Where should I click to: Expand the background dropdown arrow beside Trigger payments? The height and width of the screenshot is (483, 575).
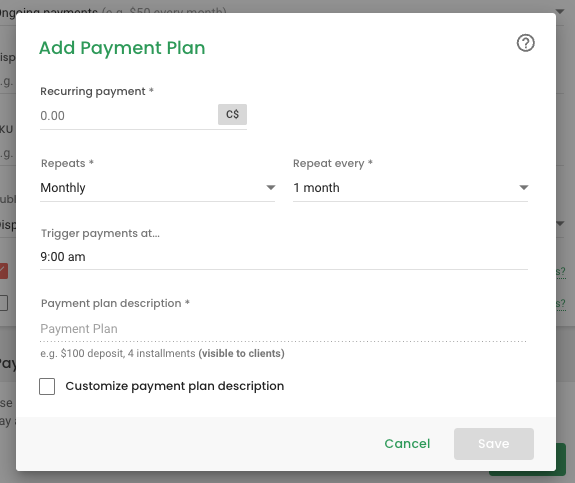[560, 224]
